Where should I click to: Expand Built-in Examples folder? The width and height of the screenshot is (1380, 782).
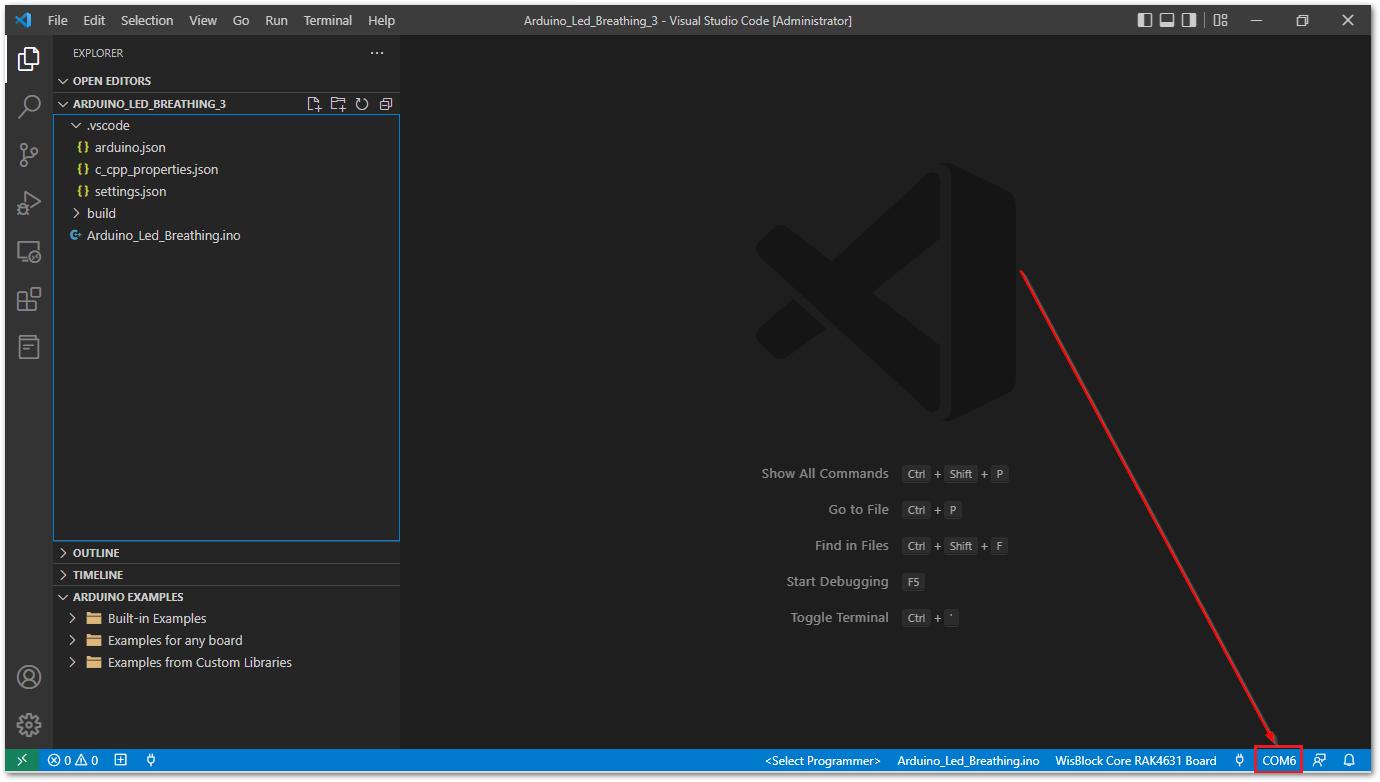(x=226, y=618)
